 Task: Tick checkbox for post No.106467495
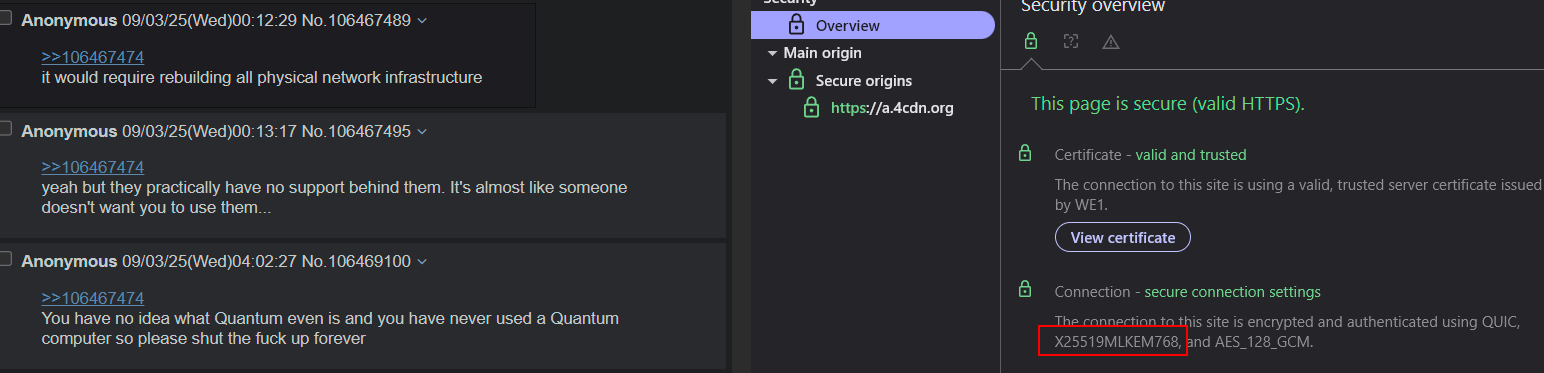(5, 129)
